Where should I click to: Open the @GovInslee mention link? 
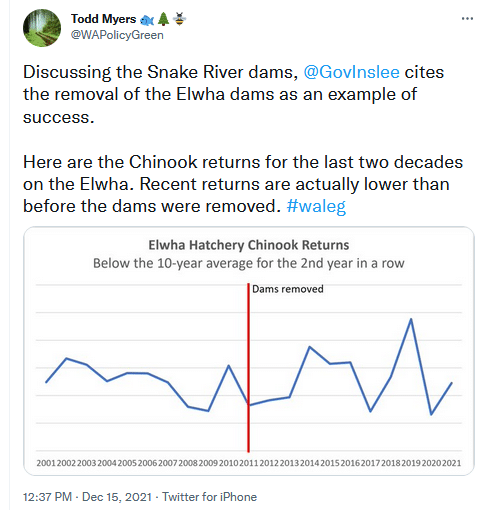351,72
